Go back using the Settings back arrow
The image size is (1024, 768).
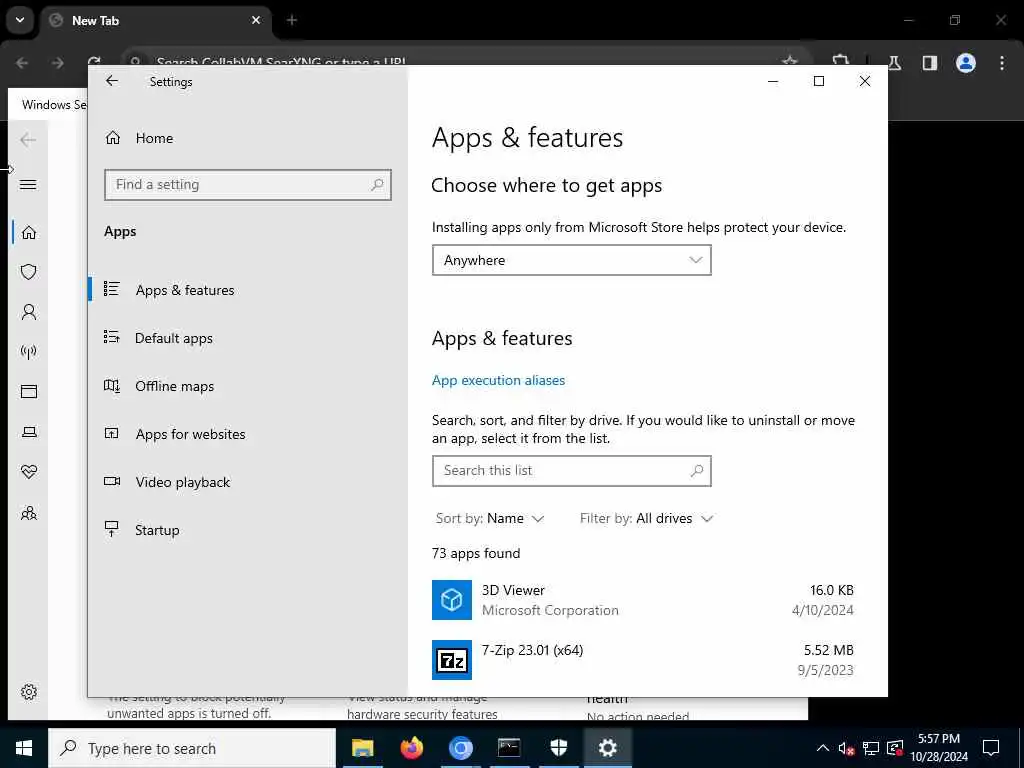(112, 81)
